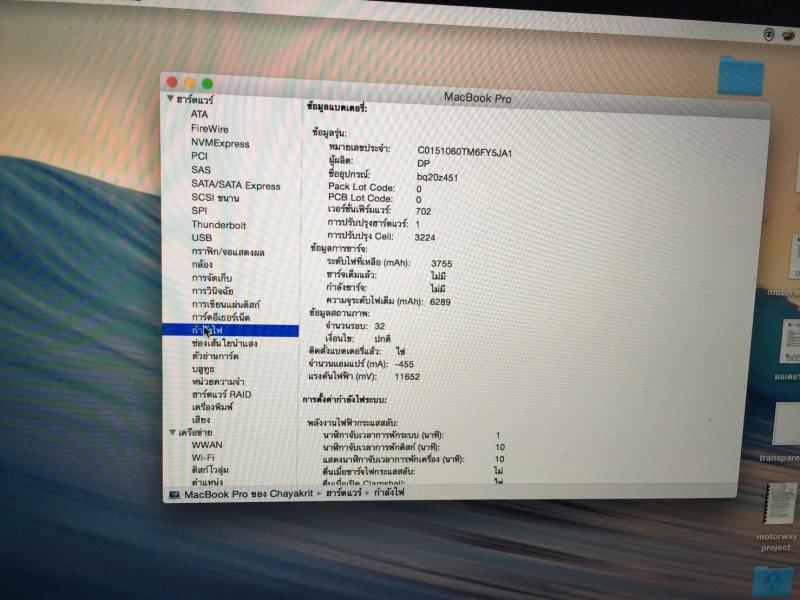Select ATA in the hardware list
Viewport: 800px width, 600px height.
pos(200,114)
